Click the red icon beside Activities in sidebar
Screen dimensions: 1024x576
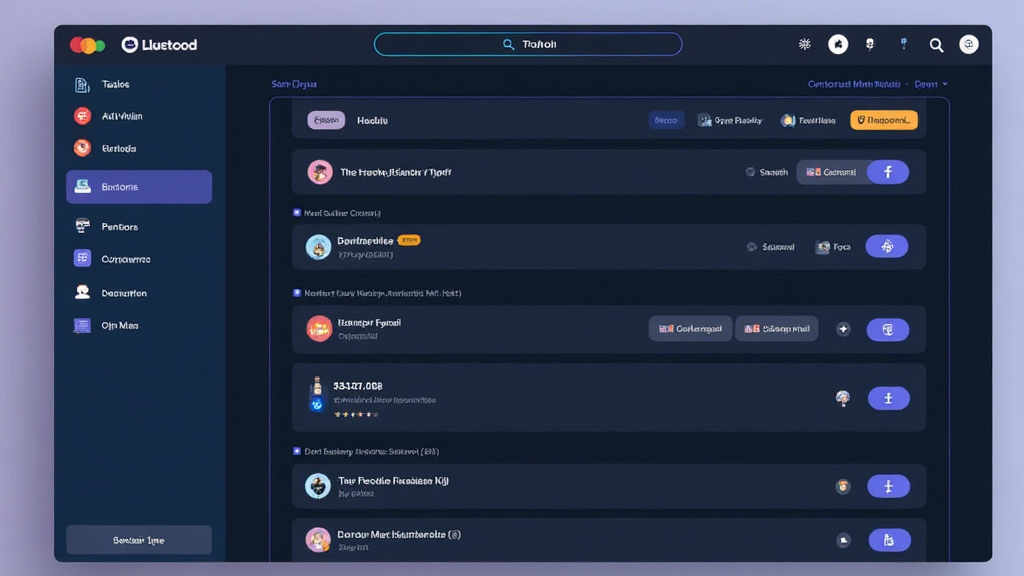pos(82,116)
